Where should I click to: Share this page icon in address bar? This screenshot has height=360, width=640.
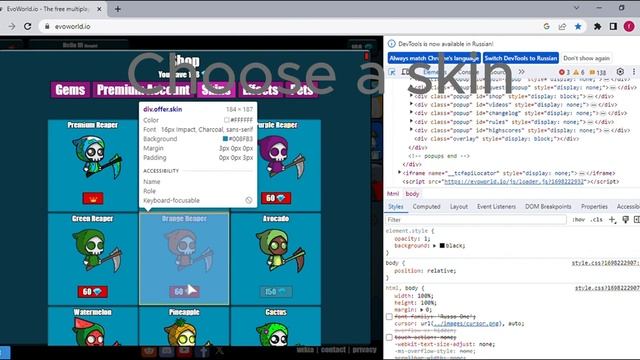point(562,27)
